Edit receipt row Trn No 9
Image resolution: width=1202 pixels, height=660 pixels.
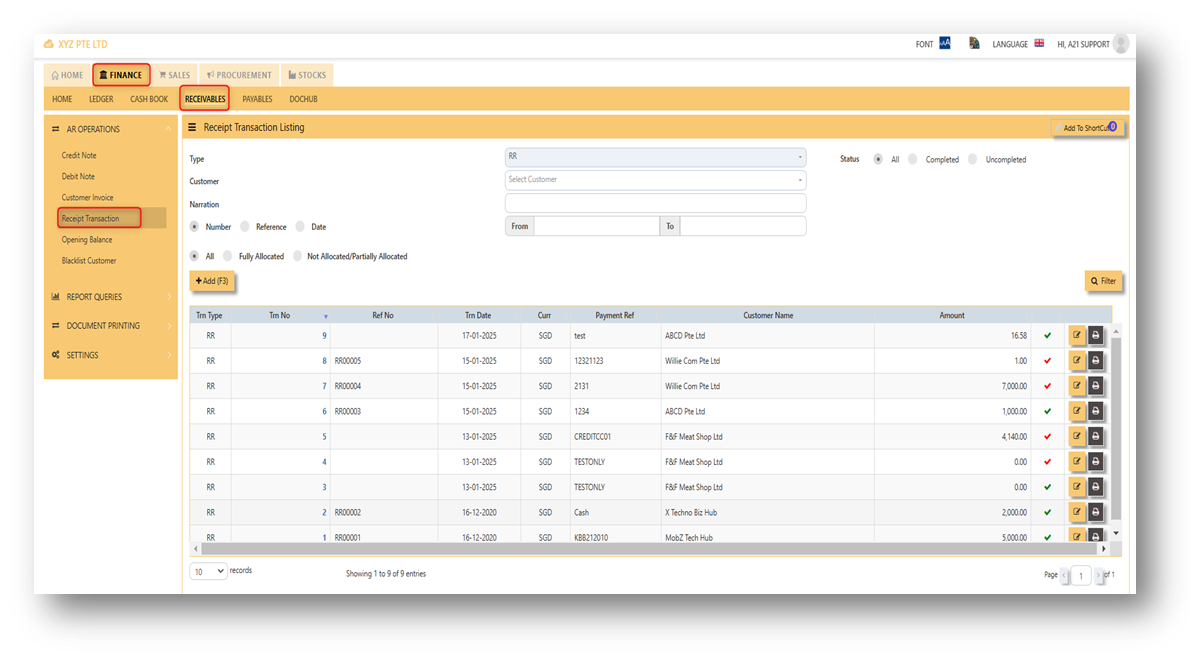click(1077, 335)
